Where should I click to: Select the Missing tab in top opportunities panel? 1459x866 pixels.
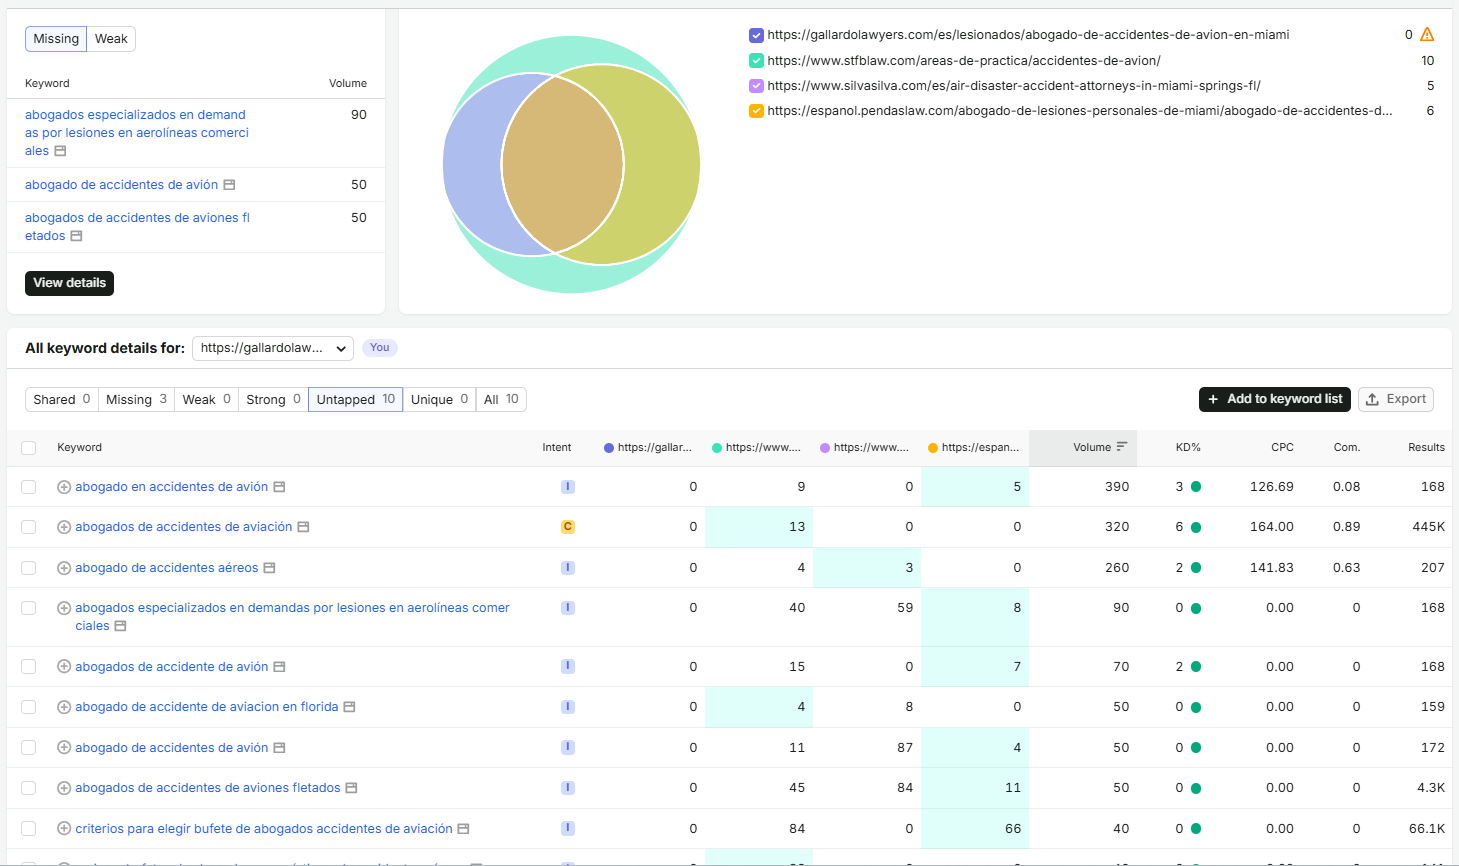click(56, 39)
